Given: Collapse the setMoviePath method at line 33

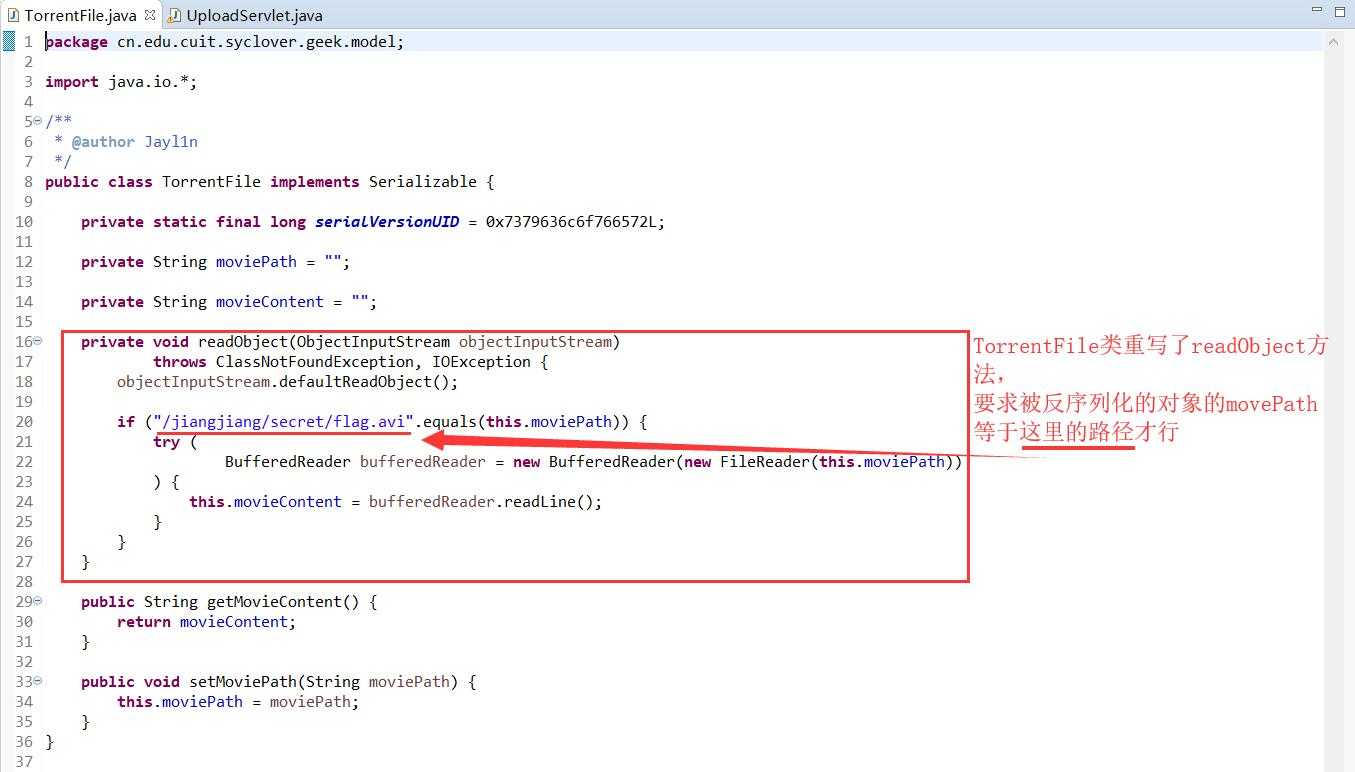Looking at the screenshot, I should pyautogui.click(x=38, y=681).
